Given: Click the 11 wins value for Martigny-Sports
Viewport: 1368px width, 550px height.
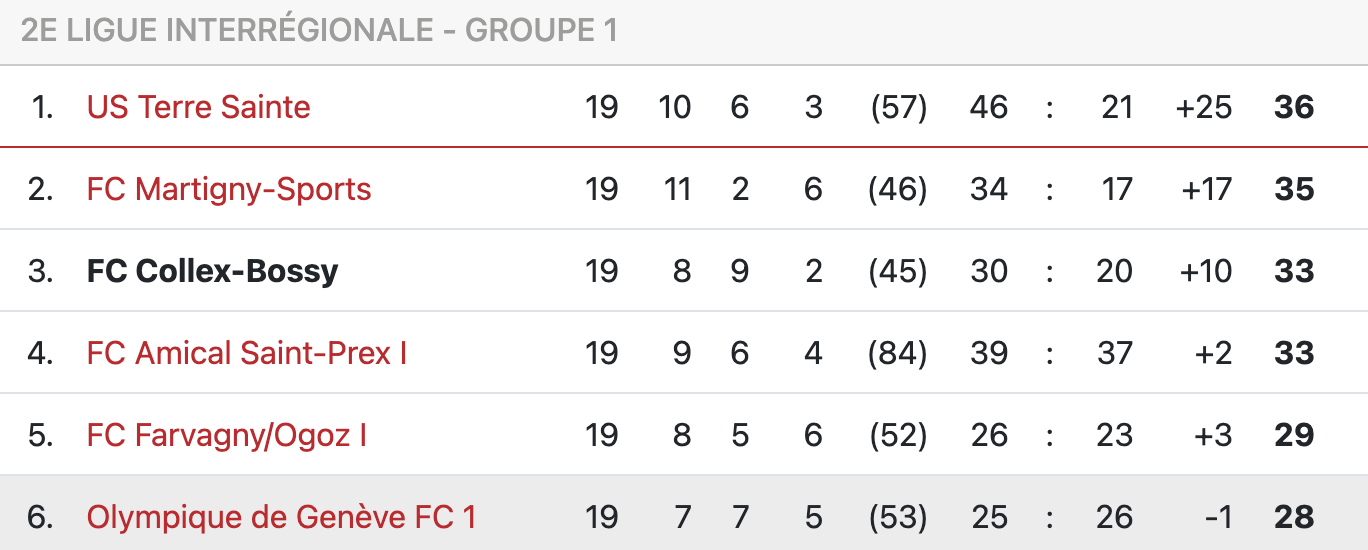Looking at the screenshot, I should 677,189.
